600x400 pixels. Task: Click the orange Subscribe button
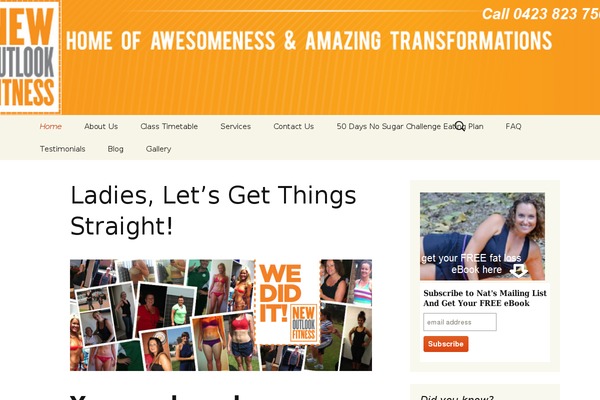tap(446, 344)
